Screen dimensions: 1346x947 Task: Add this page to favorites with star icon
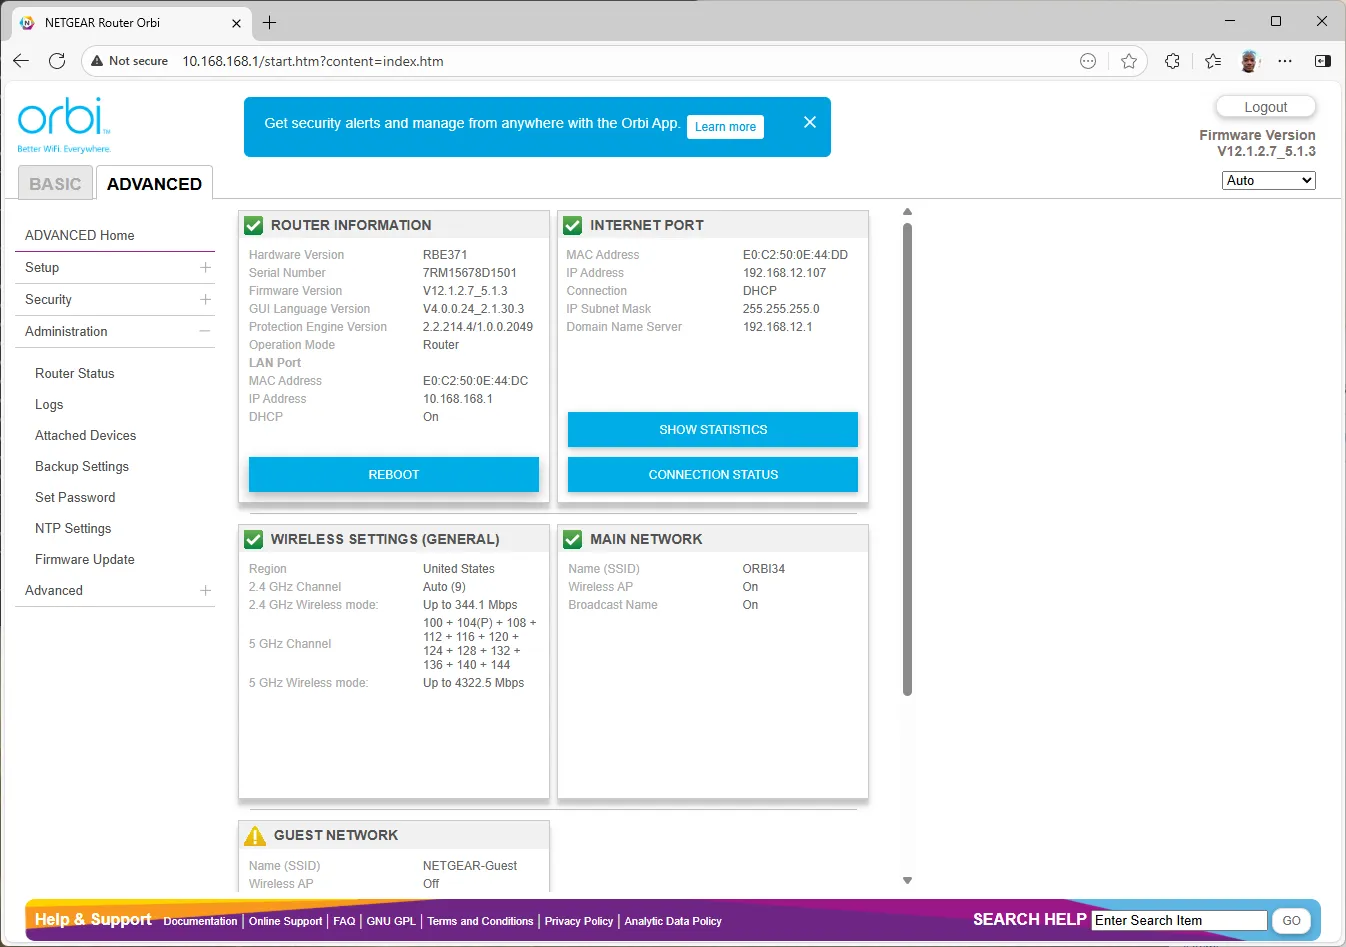pyautogui.click(x=1129, y=61)
